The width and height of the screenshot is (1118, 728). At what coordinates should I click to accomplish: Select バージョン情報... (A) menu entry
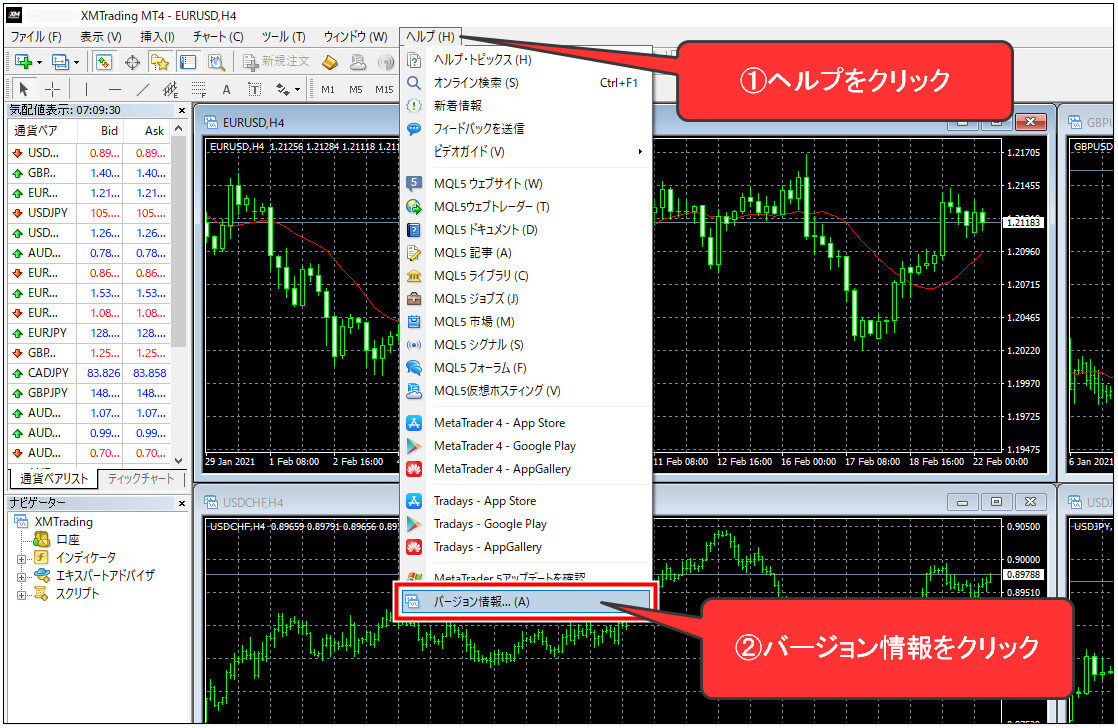(526, 602)
